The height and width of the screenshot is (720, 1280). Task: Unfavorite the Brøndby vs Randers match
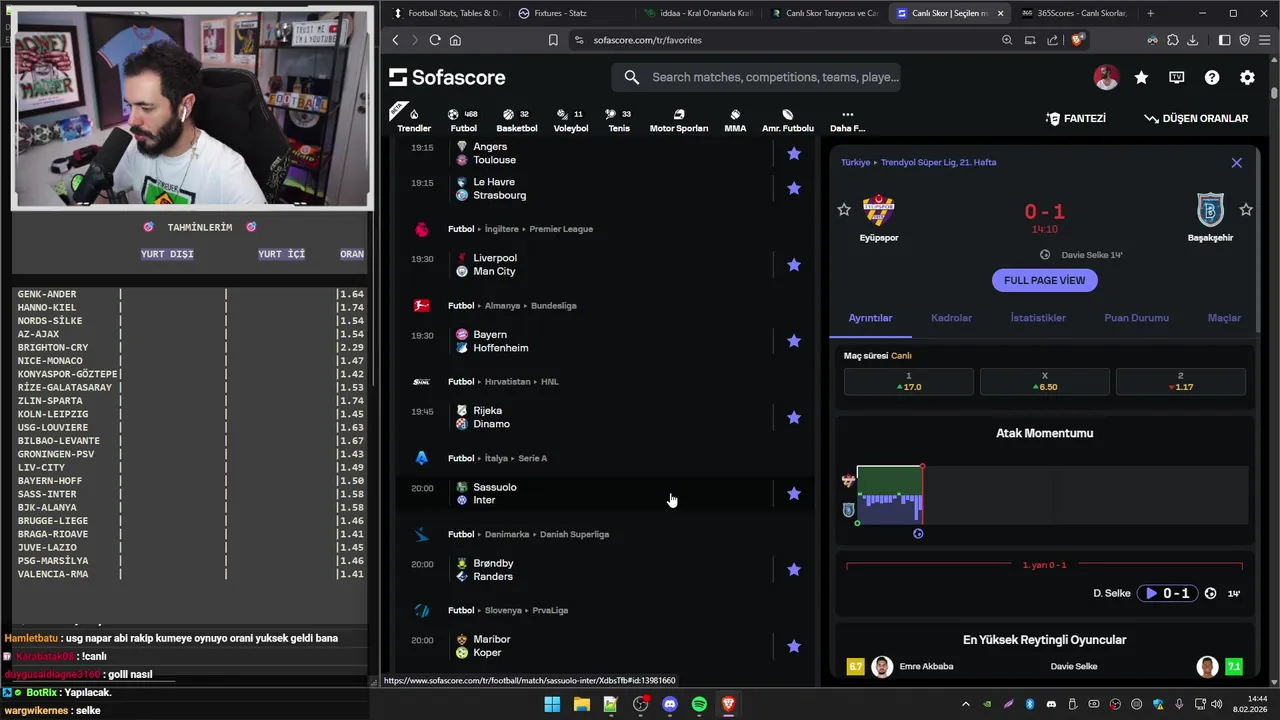(x=794, y=569)
